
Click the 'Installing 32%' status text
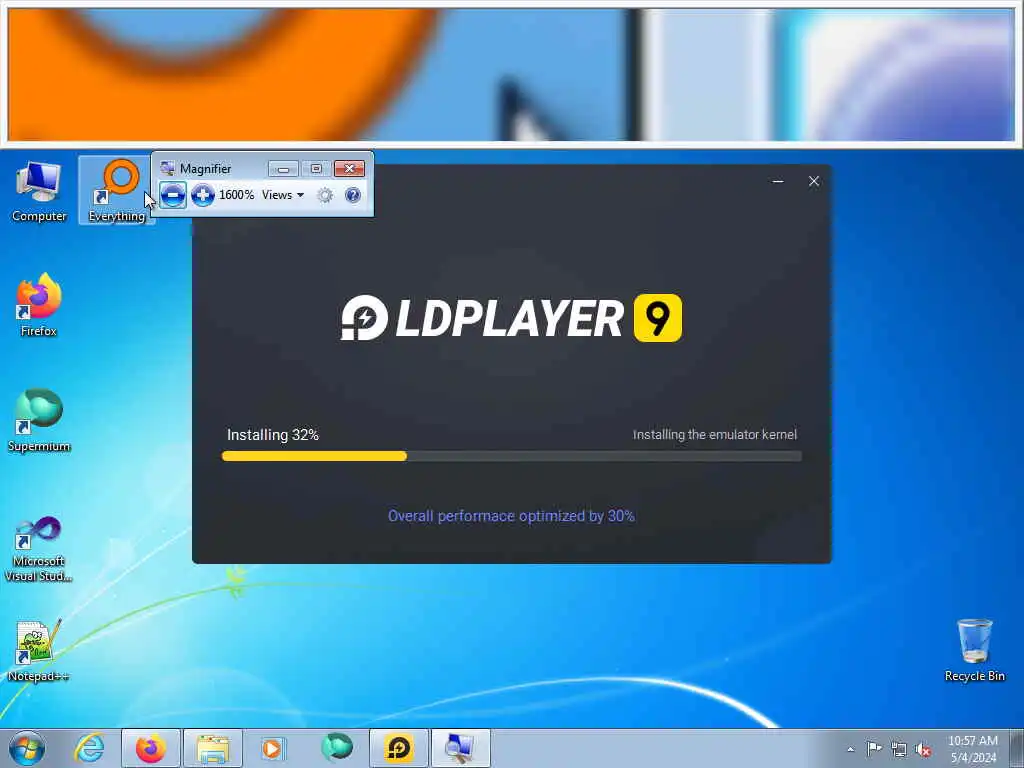(x=272, y=435)
